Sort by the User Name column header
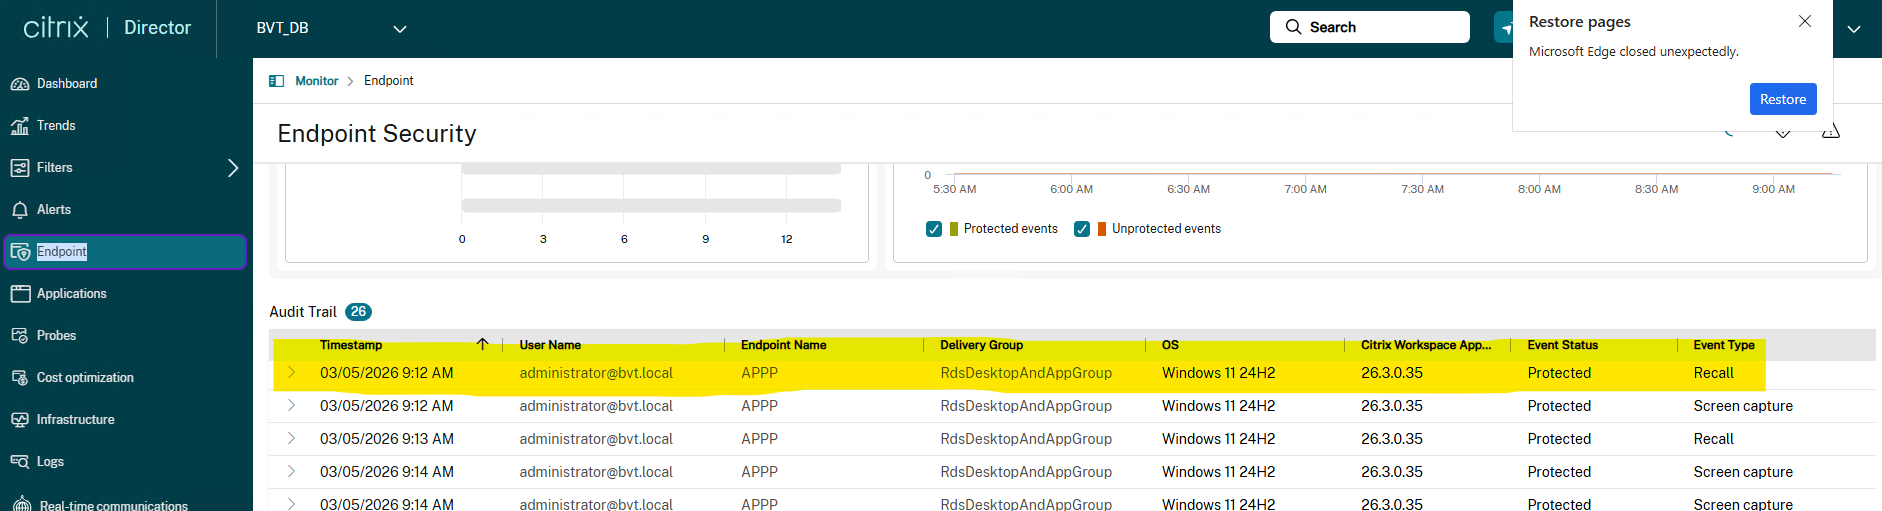 (x=550, y=345)
